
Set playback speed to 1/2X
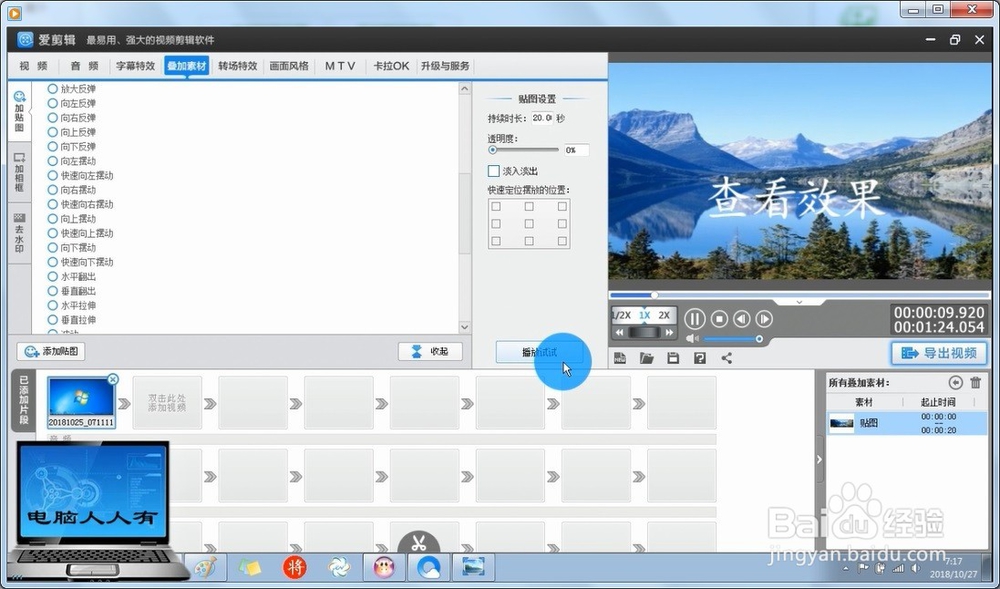pos(622,315)
